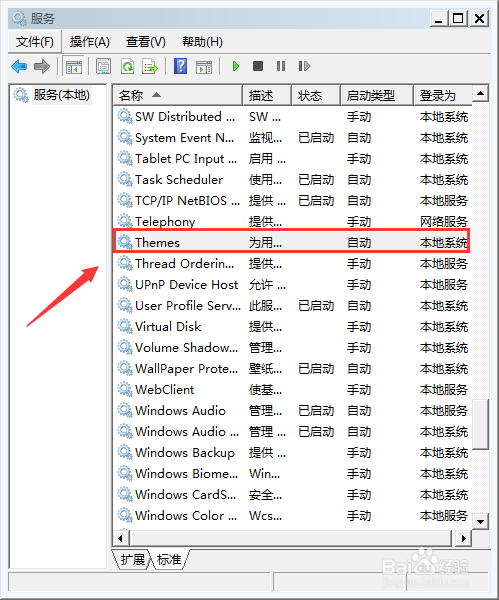499x600 pixels.
Task: Click the Themes gear icon
Action: 125,242
